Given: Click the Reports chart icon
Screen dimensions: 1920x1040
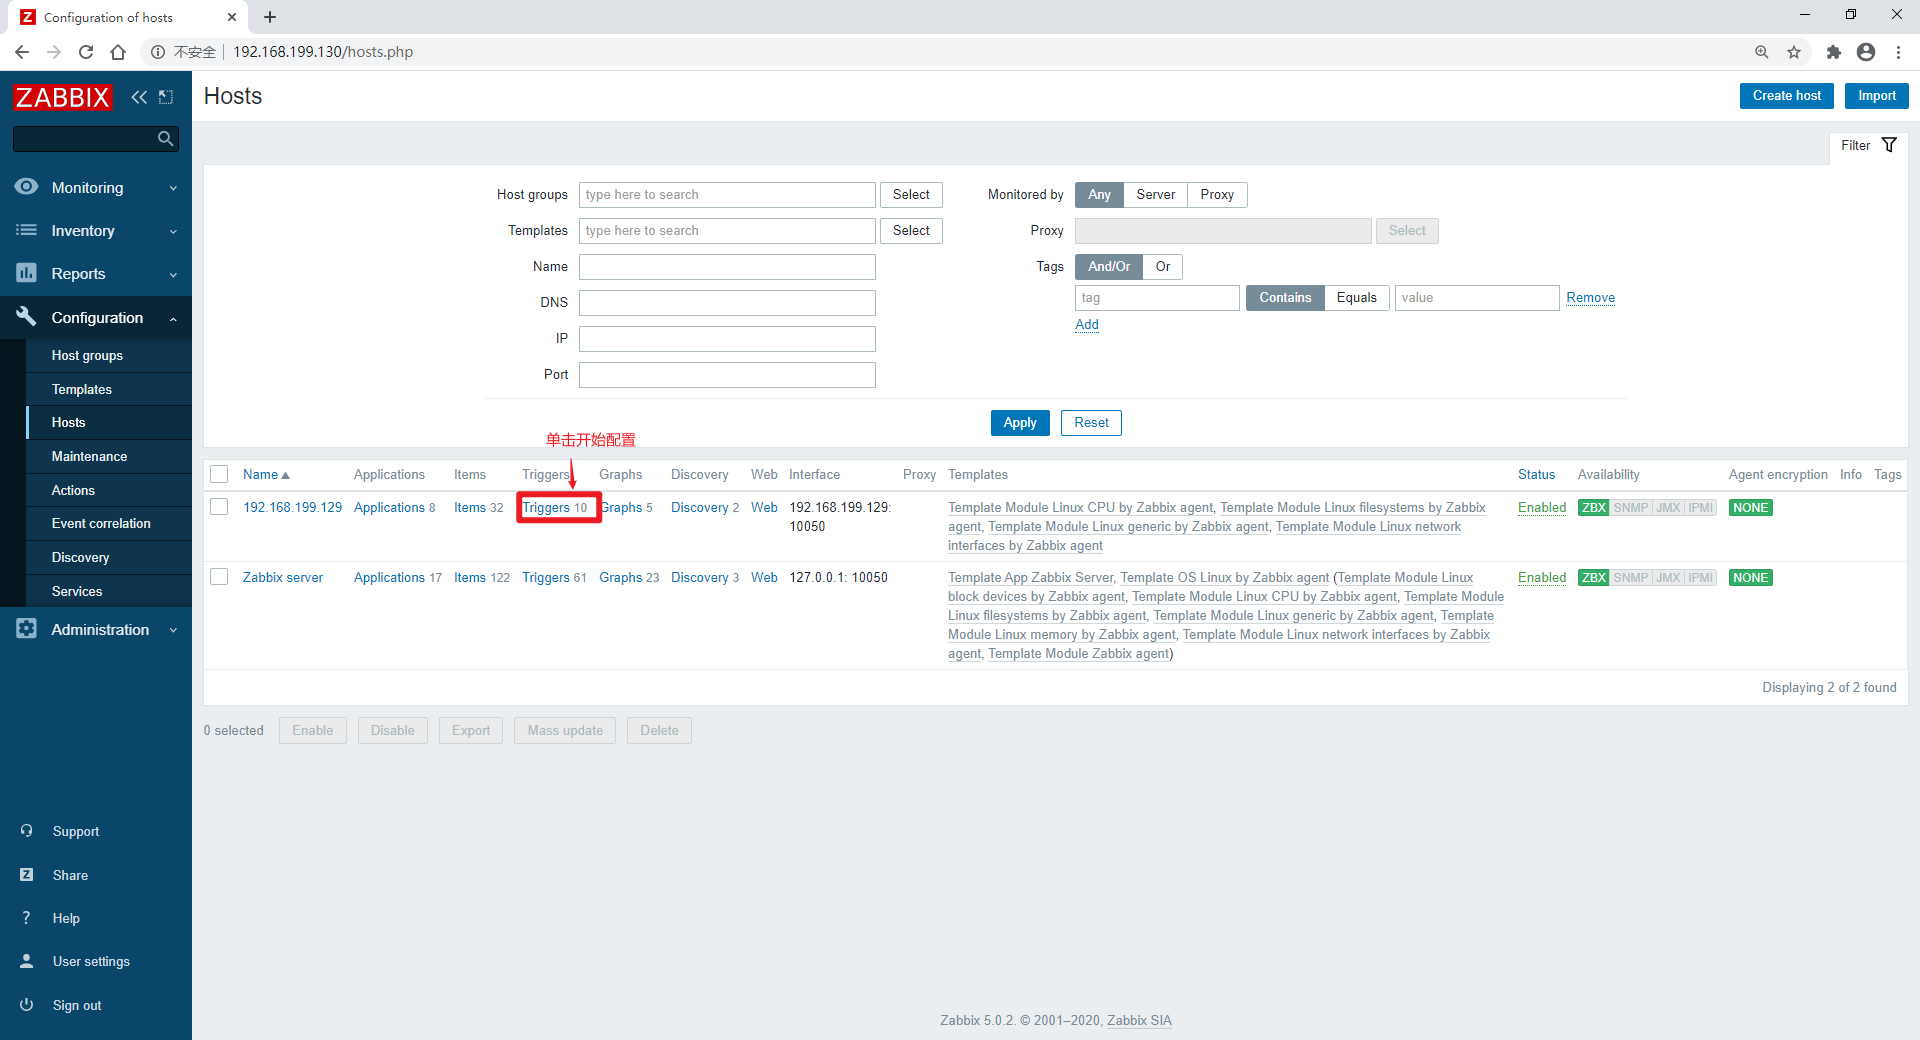Looking at the screenshot, I should click(26, 273).
